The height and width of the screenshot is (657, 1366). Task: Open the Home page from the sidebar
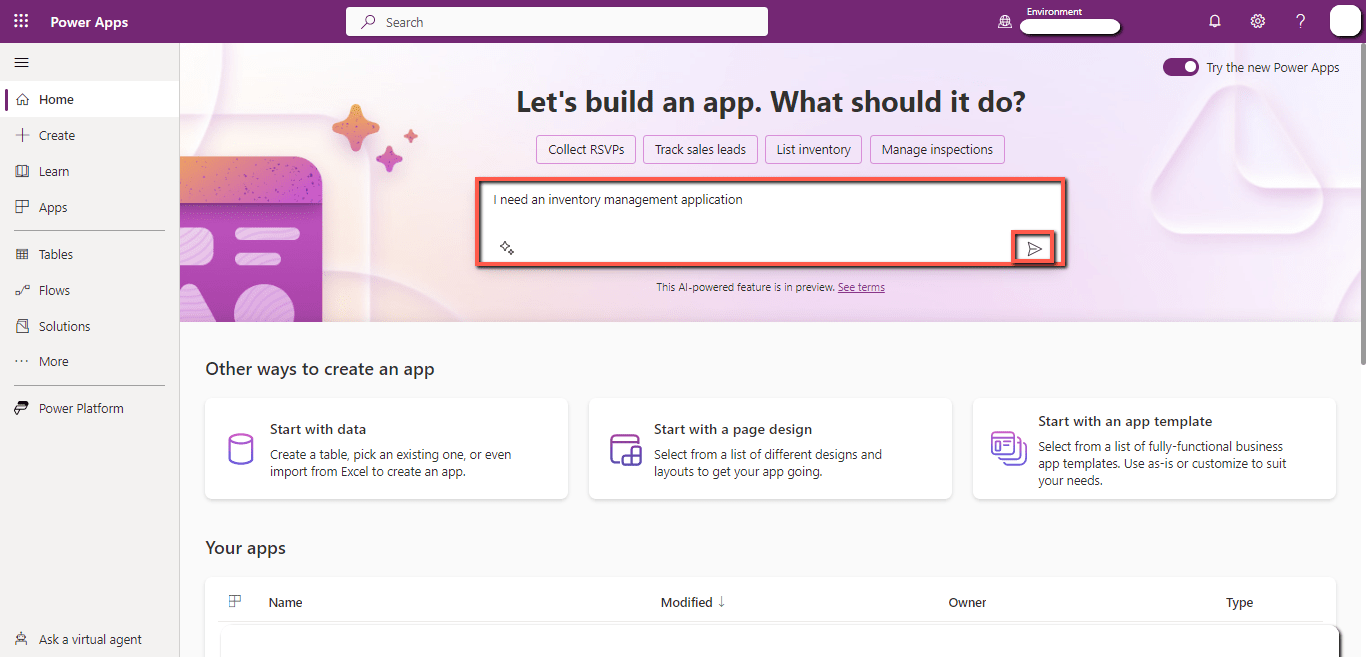coord(90,99)
